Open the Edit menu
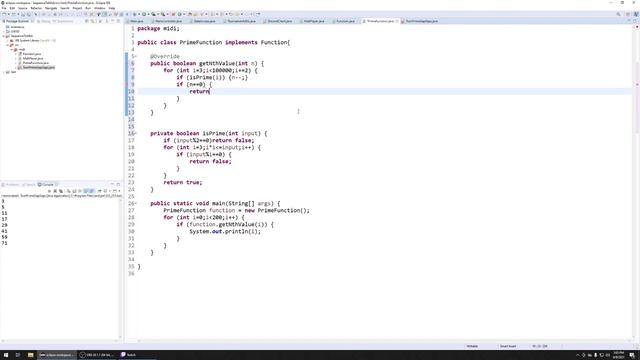This screenshot has width=640, height=360. click(12, 8)
